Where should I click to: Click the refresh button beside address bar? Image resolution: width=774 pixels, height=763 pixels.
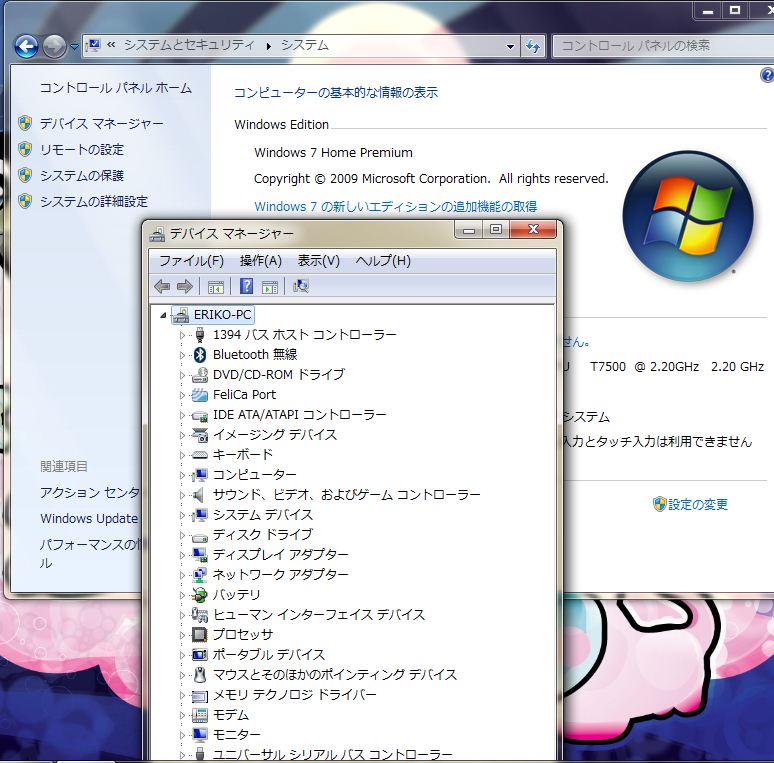coord(533,46)
